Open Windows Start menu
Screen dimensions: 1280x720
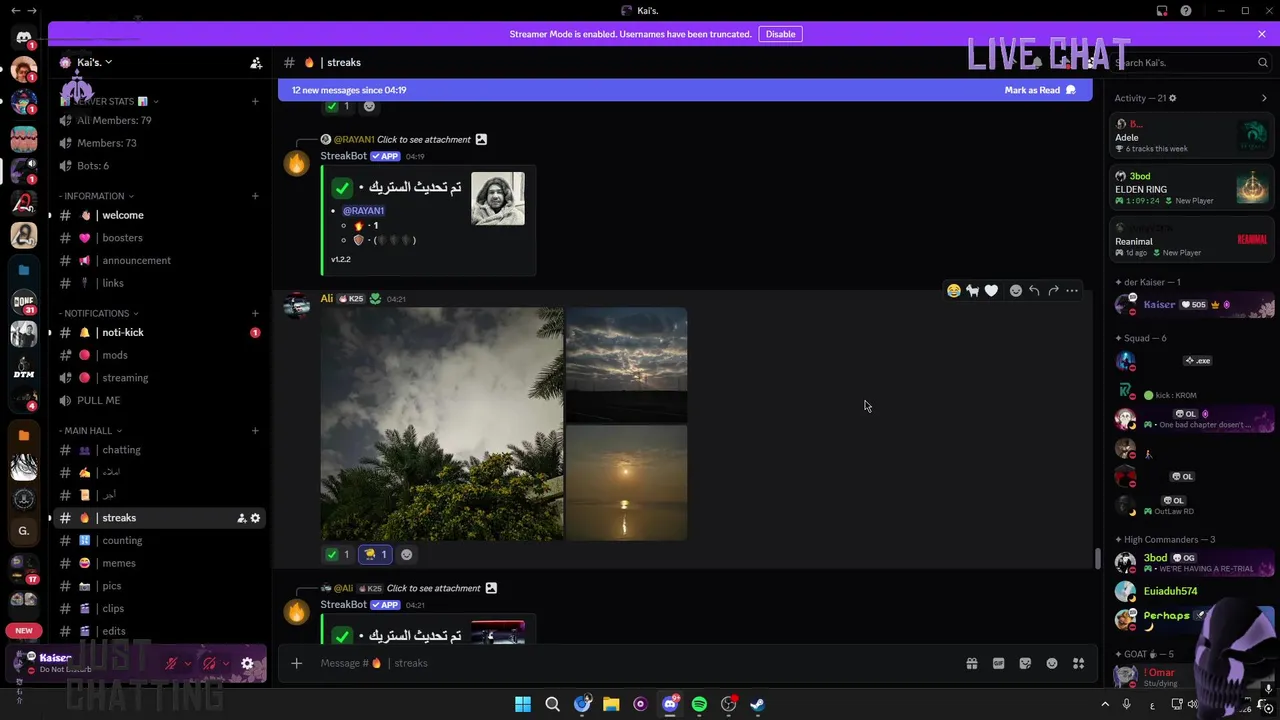point(523,704)
